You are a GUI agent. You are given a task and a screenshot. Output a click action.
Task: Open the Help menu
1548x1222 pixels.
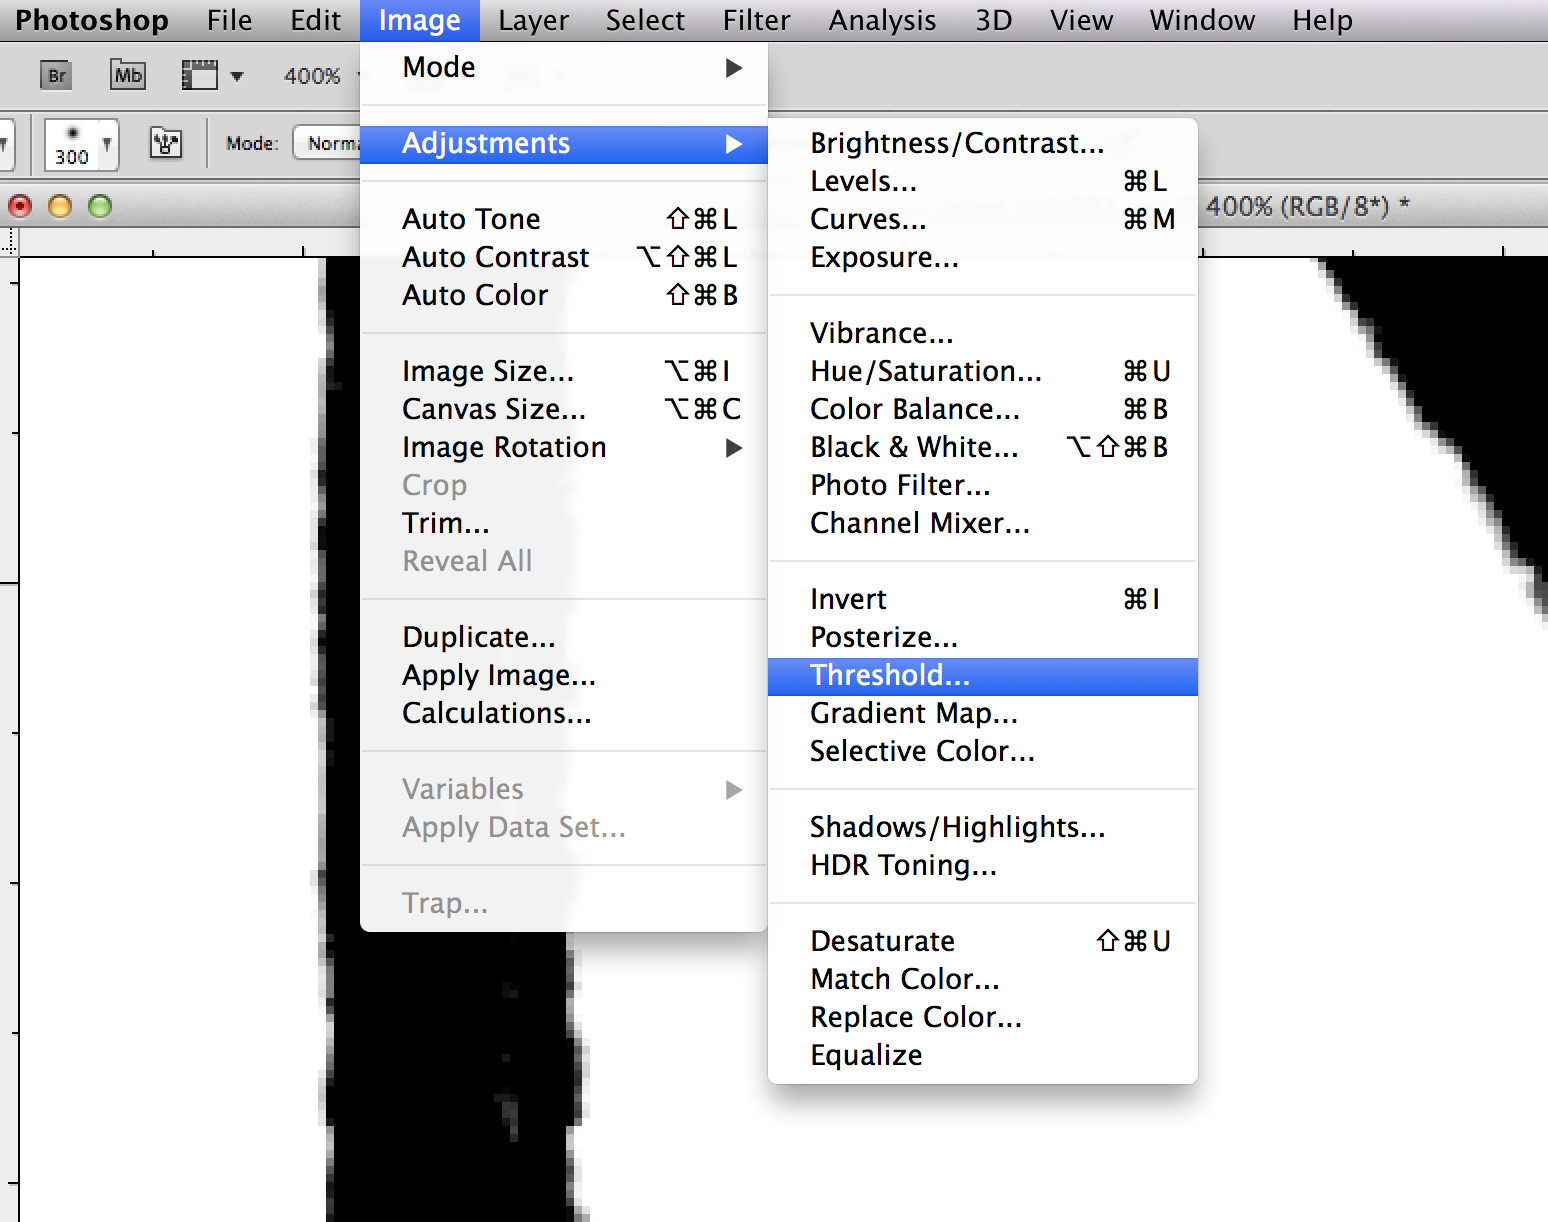1322,20
